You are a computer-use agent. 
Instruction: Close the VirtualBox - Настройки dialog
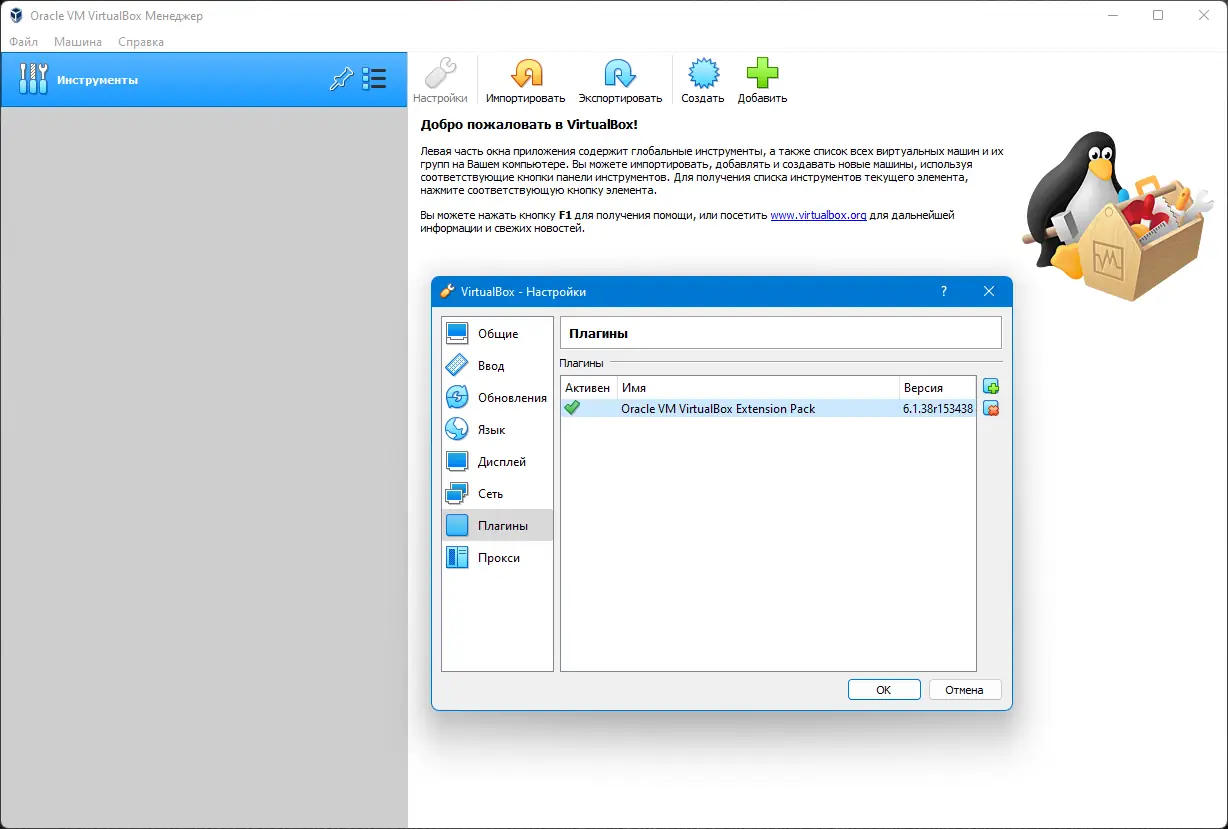coord(989,291)
